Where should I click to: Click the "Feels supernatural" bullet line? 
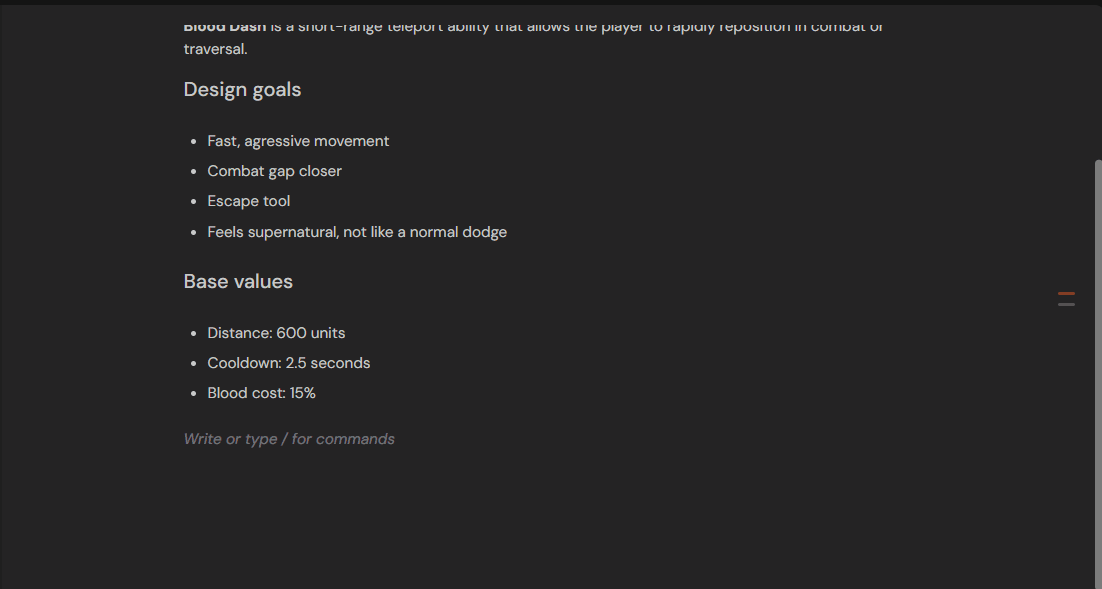click(x=357, y=232)
